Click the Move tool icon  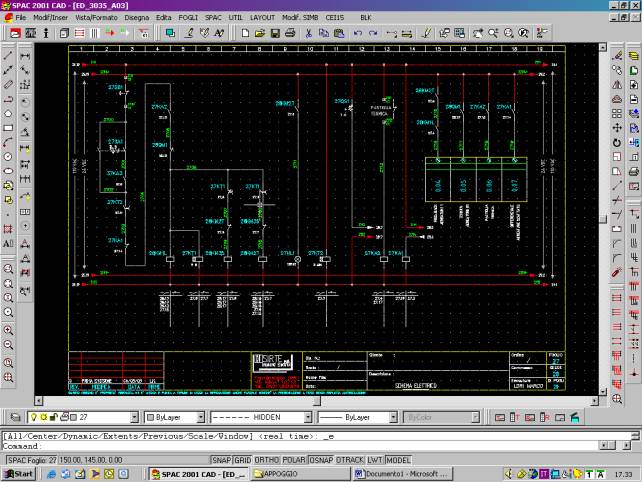(x=617, y=128)
